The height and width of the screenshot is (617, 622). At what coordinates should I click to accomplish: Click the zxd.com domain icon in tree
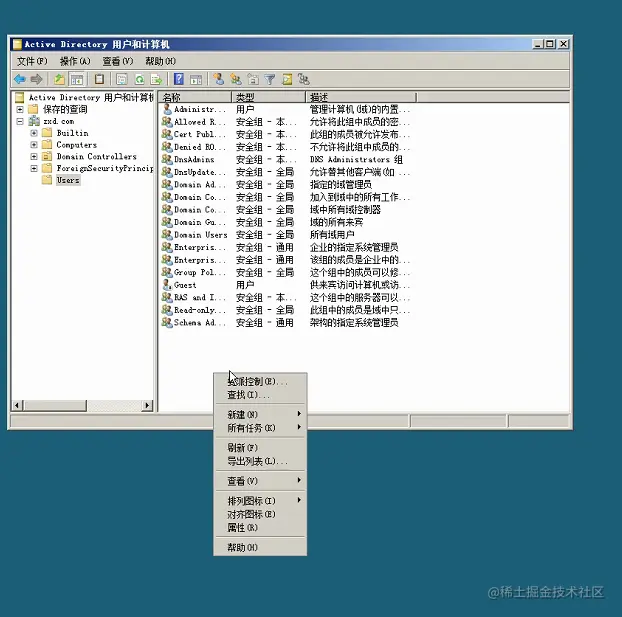[34, 121]
